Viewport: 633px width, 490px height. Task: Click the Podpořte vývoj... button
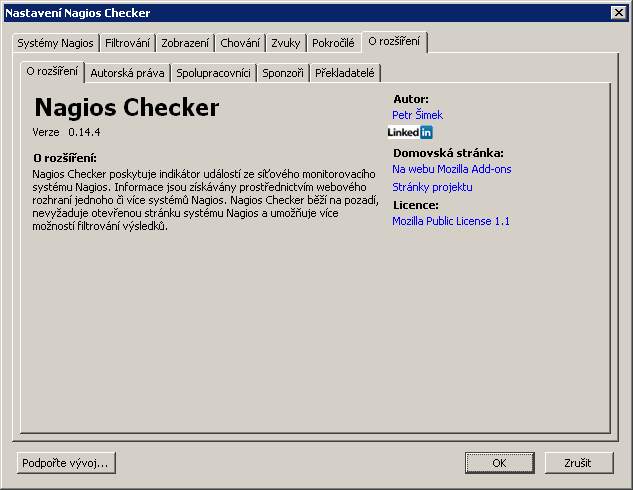[66, 463]
